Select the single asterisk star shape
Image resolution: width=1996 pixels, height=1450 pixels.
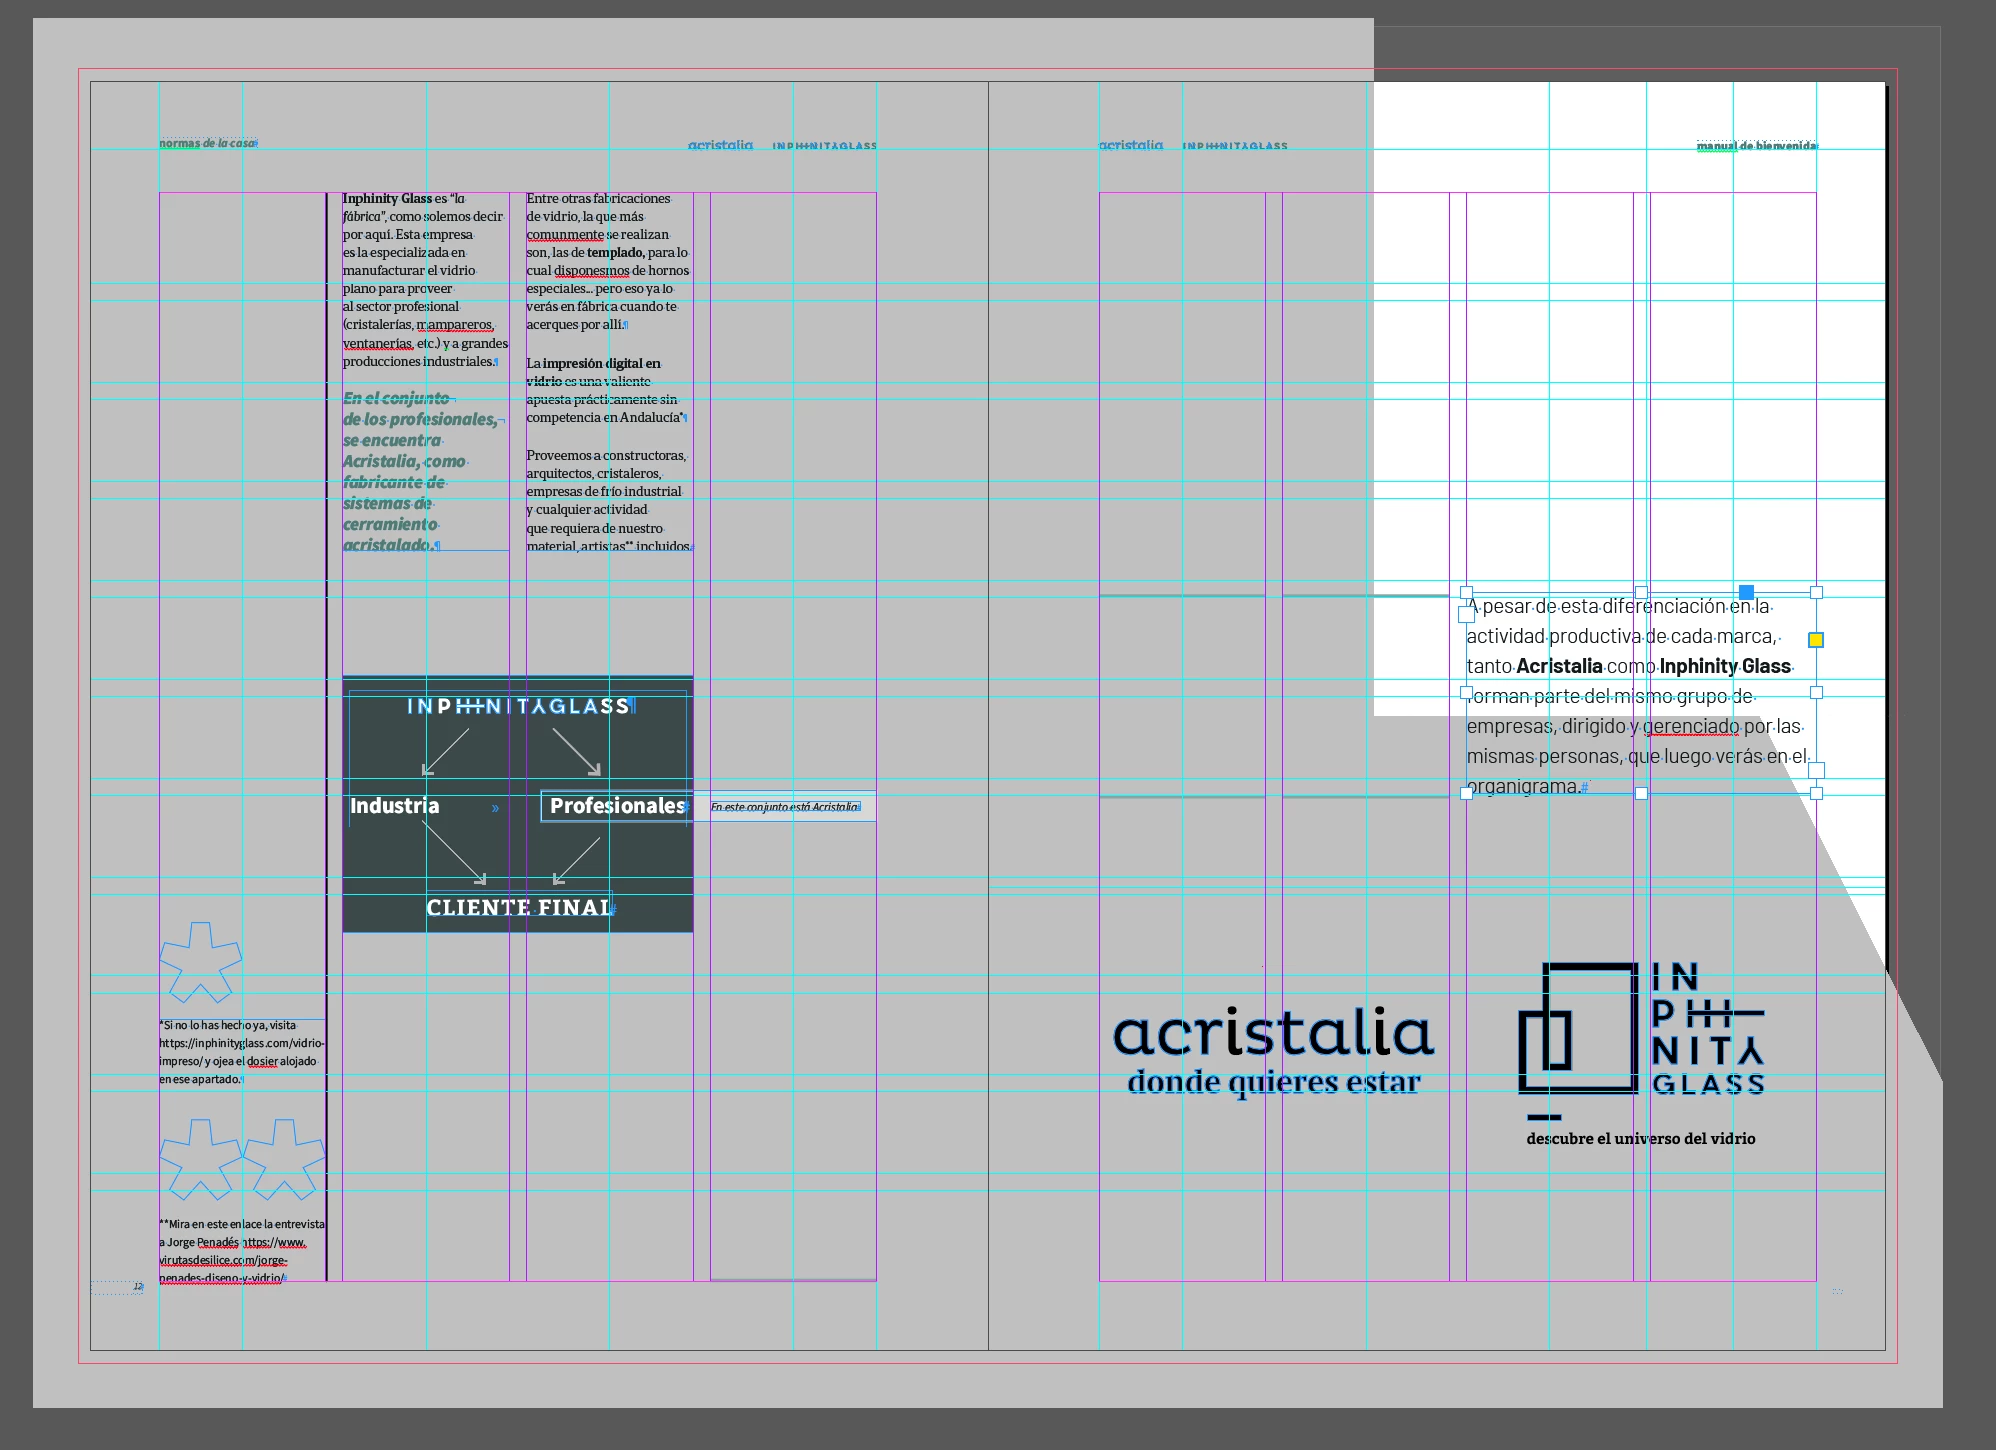pyautogui.click(x=200, y=963)
